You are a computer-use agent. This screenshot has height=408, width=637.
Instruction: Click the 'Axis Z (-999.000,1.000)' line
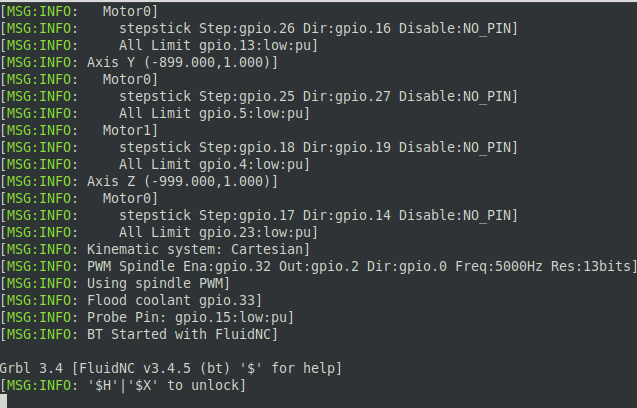coord(139,182)
